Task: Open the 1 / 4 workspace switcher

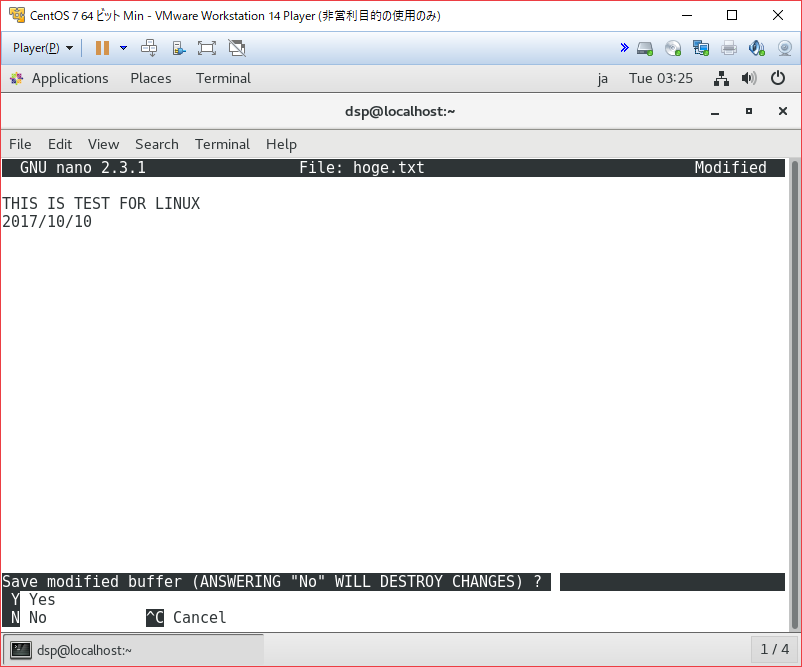Action: 774,650
